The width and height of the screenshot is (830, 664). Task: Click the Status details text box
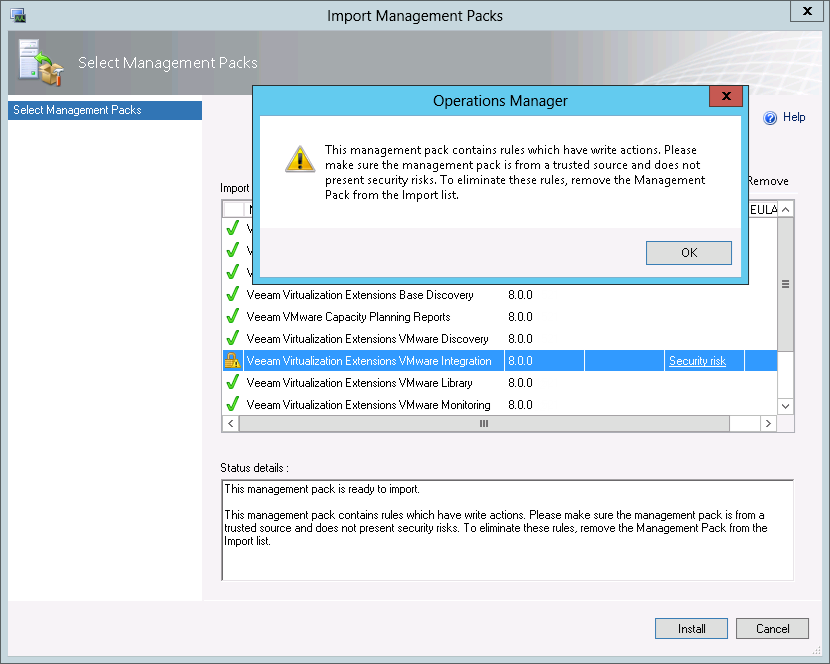click(x=508, y=530)
